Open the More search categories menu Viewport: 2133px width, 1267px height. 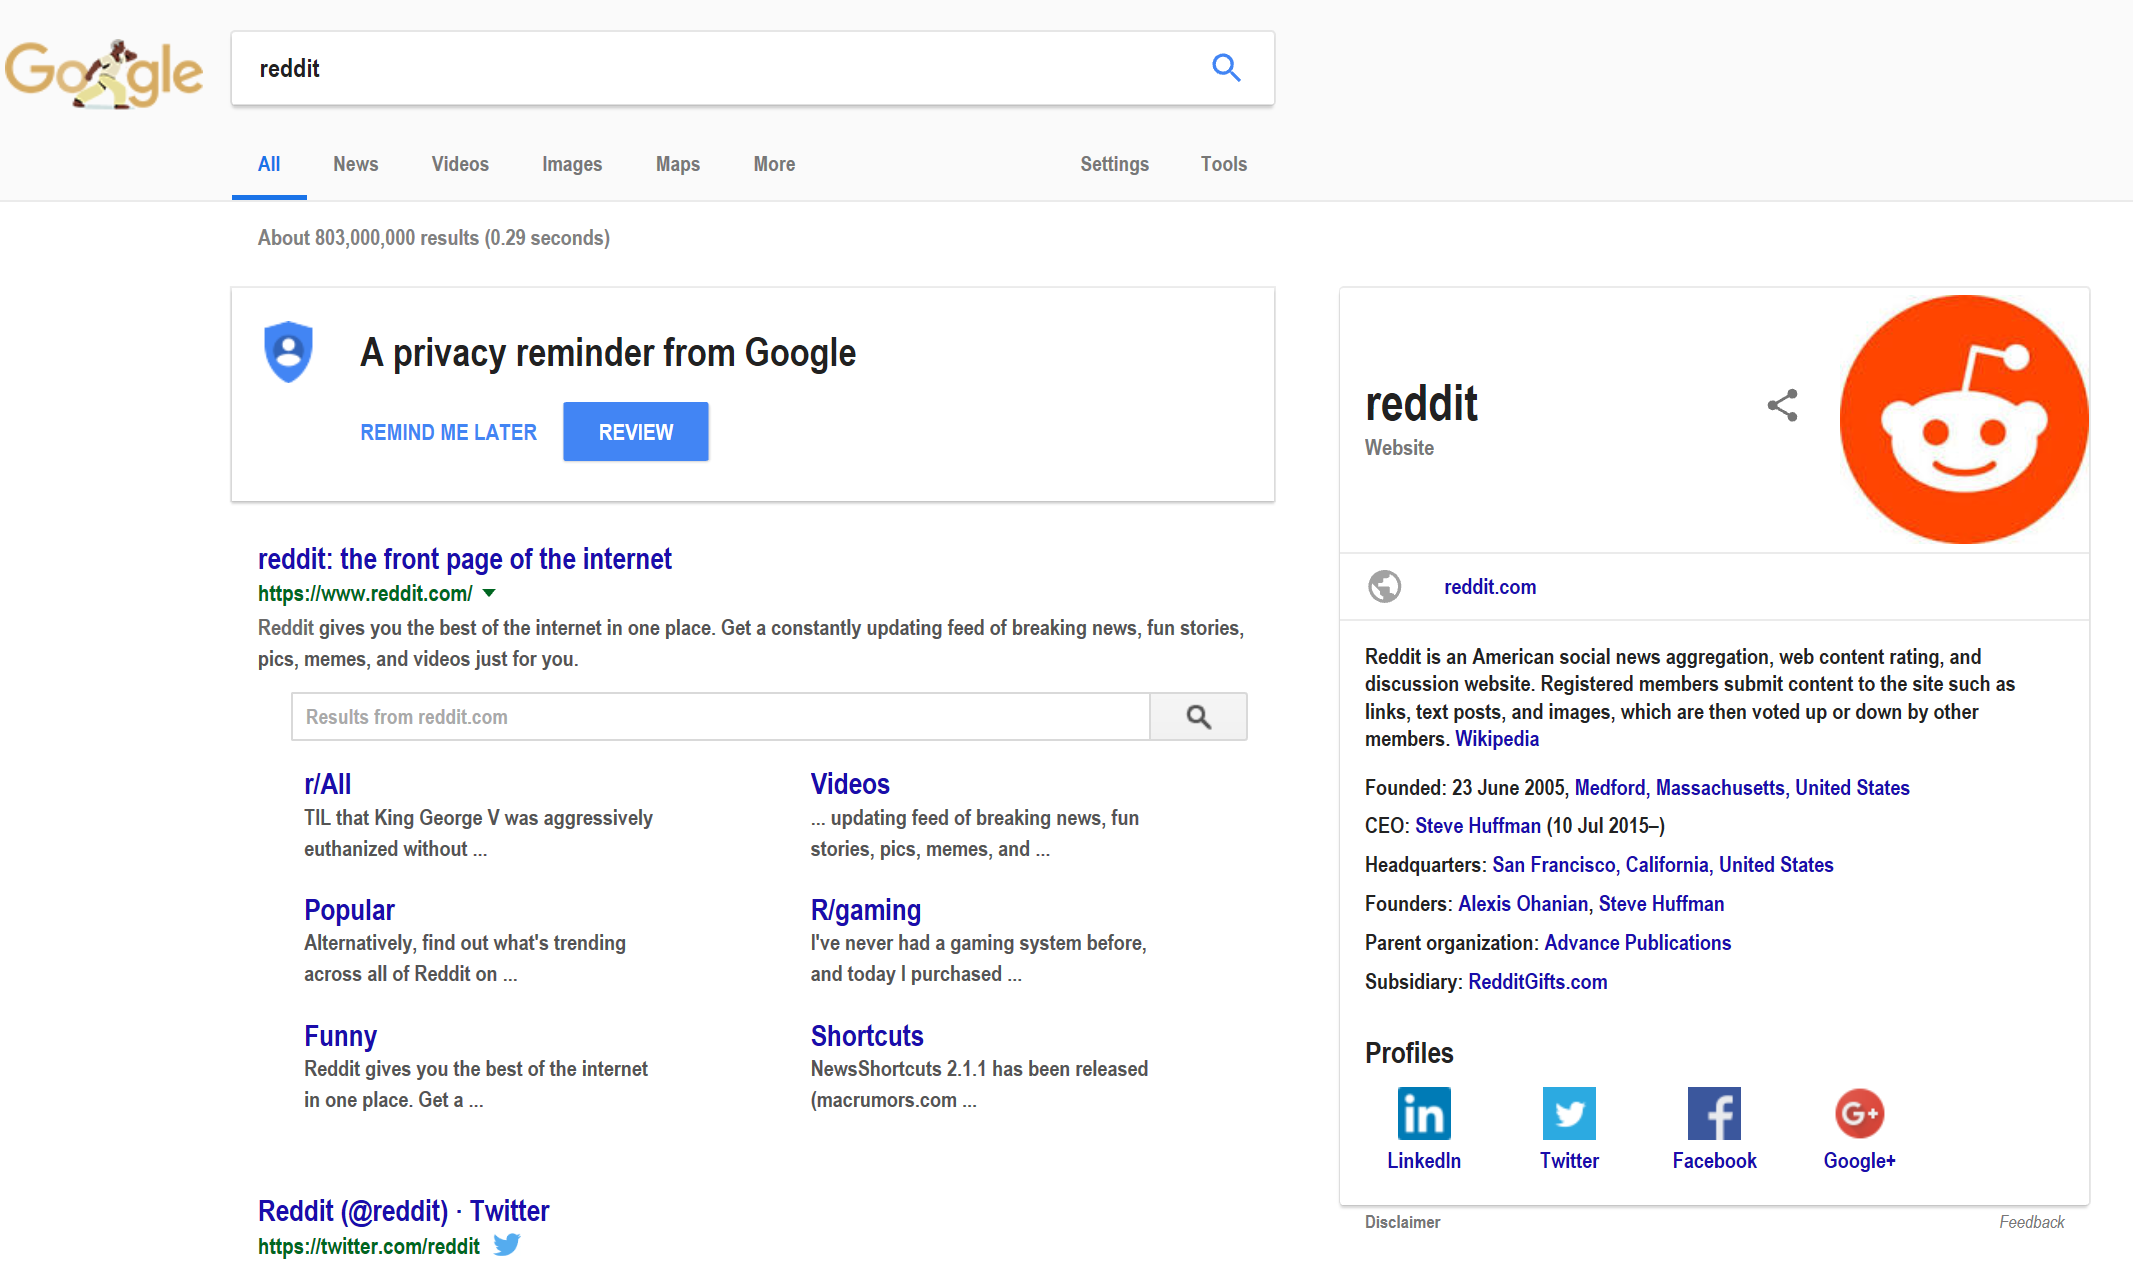point(773,164)
